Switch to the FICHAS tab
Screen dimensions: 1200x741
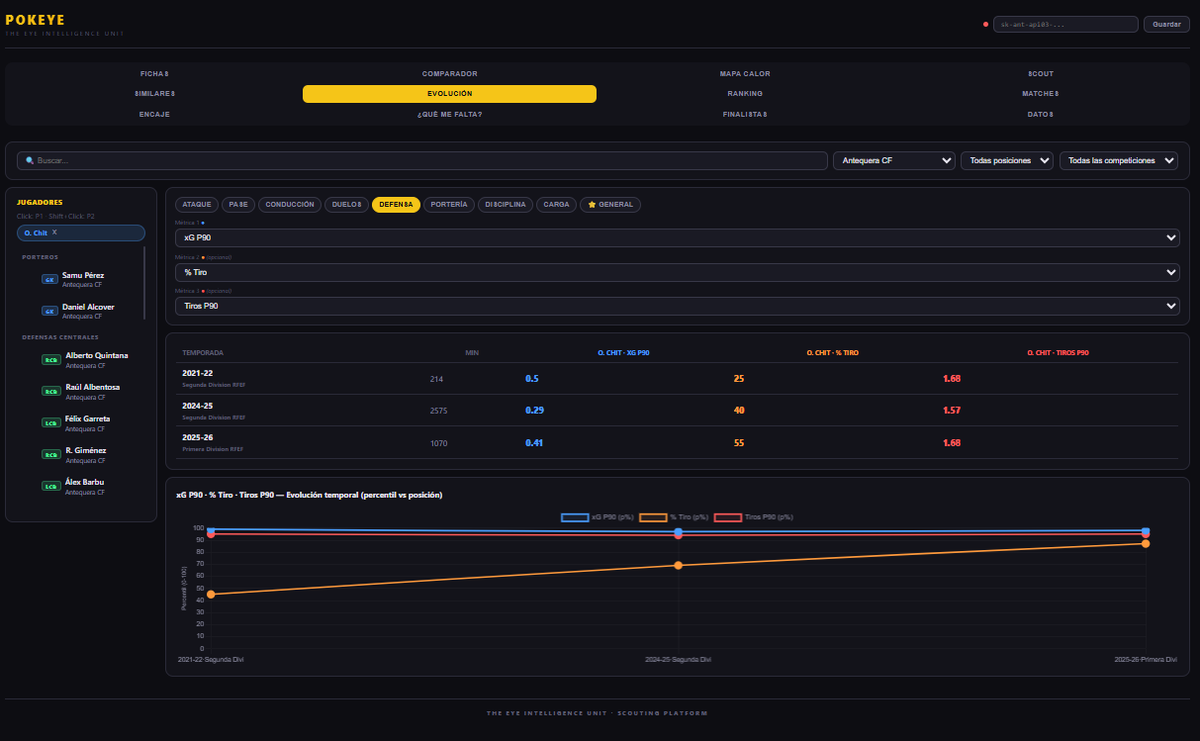coord(154,74)
